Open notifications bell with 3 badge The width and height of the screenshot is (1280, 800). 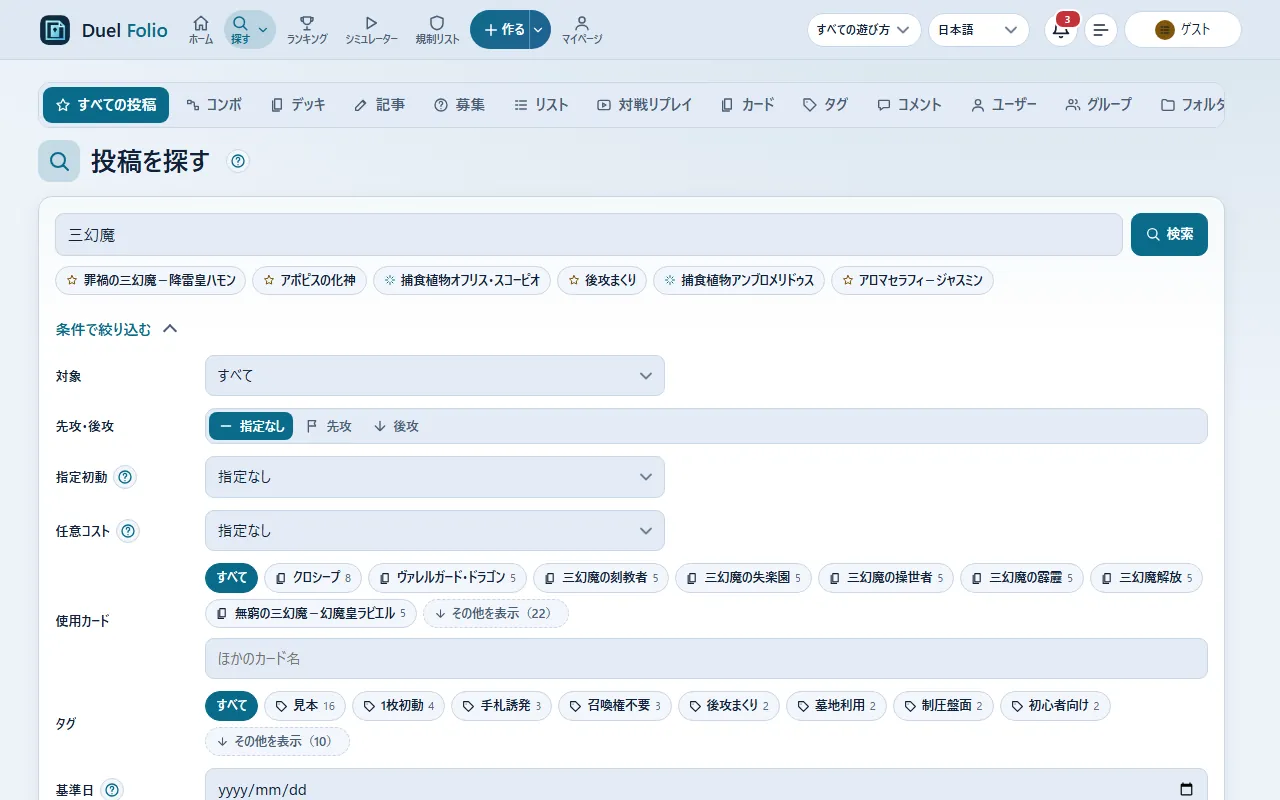point(1061,30)
